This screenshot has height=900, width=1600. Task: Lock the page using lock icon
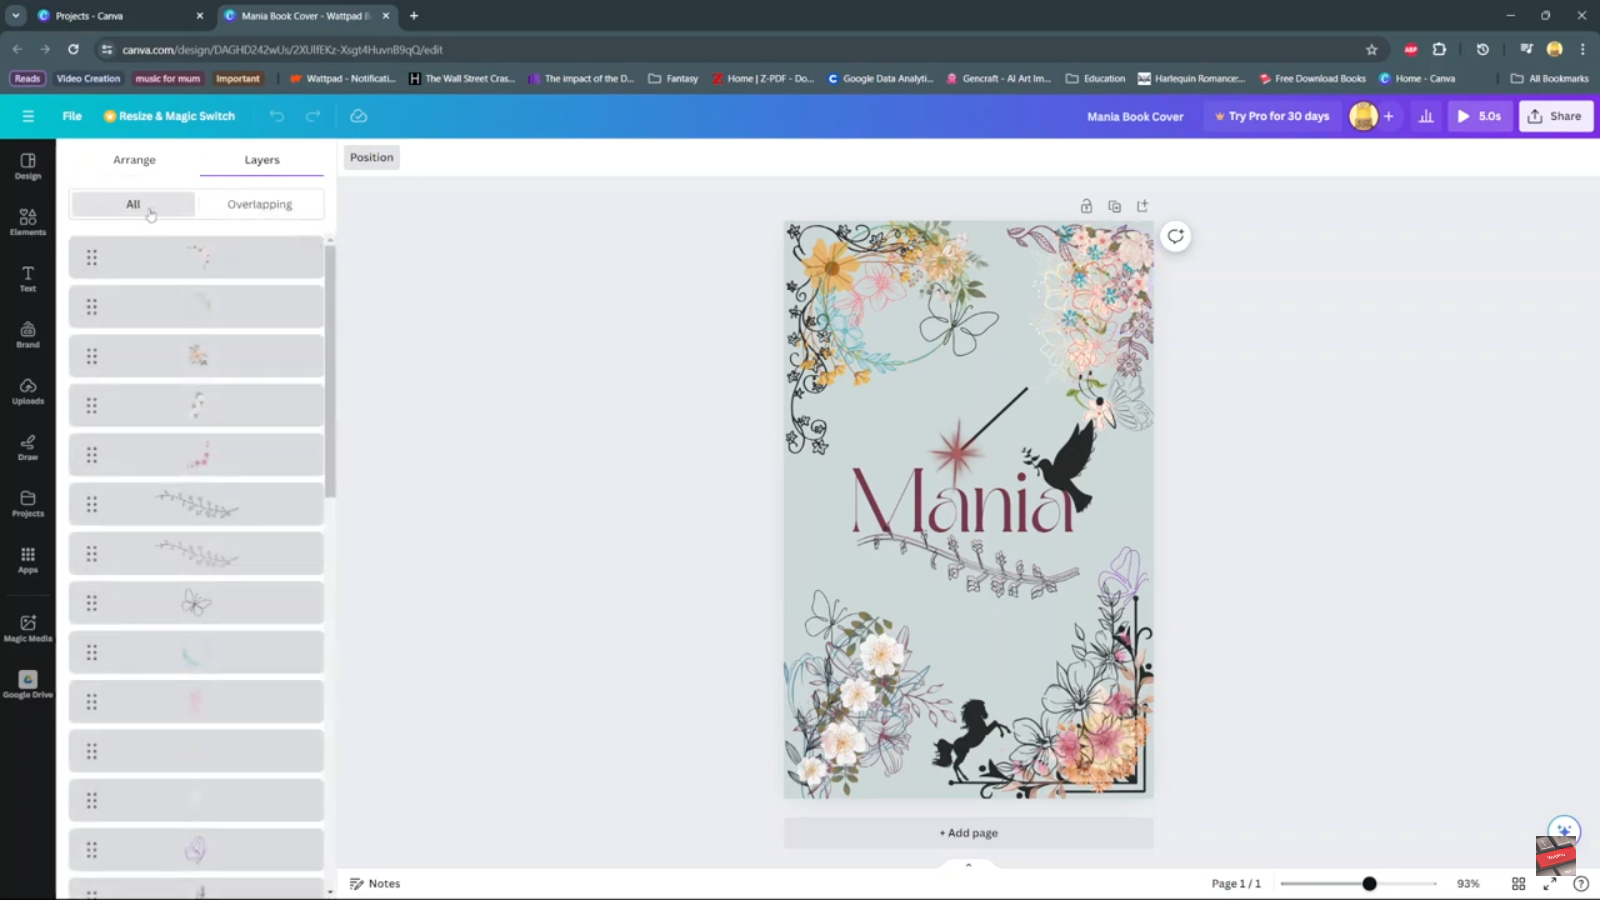(x=1086, y=206)
